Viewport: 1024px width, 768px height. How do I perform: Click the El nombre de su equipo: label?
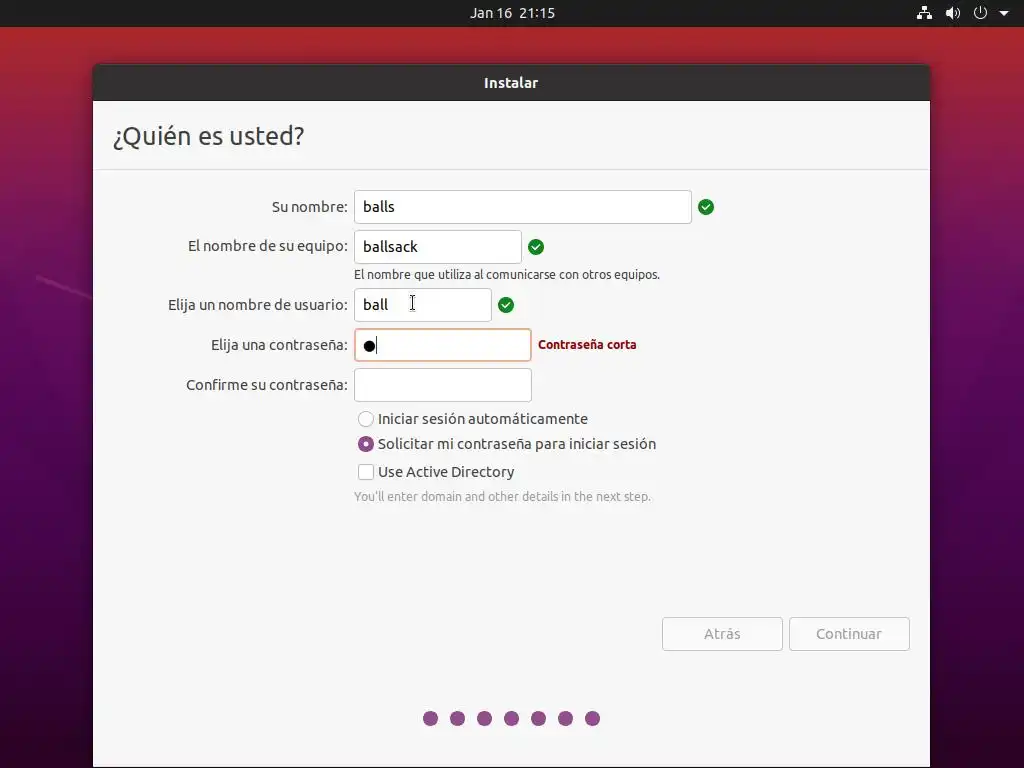[268, 246]
